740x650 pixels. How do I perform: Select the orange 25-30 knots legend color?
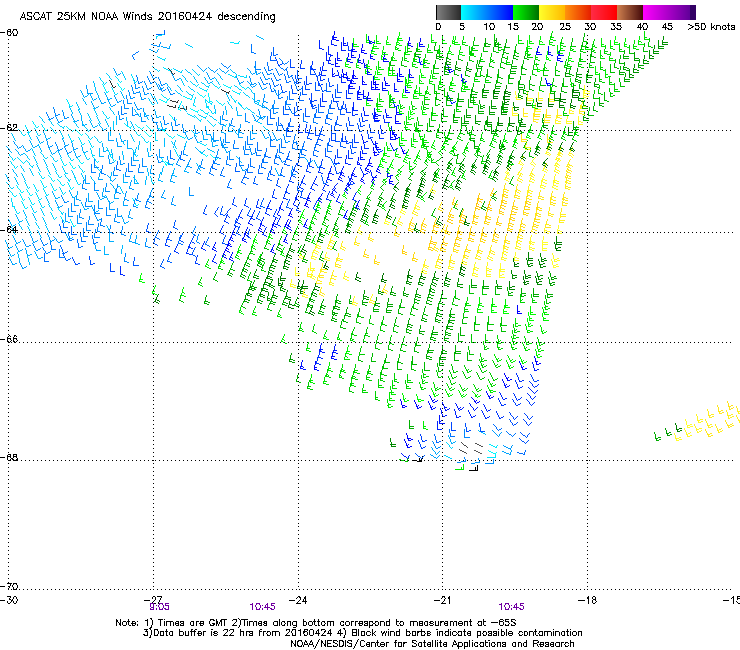coord(578,12)
